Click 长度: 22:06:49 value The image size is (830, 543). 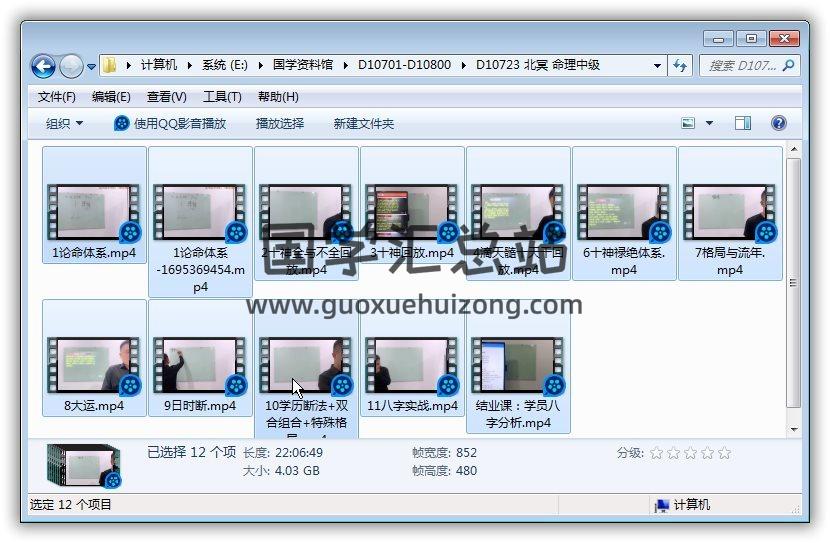pyautogui.click(x=299, y=453)
